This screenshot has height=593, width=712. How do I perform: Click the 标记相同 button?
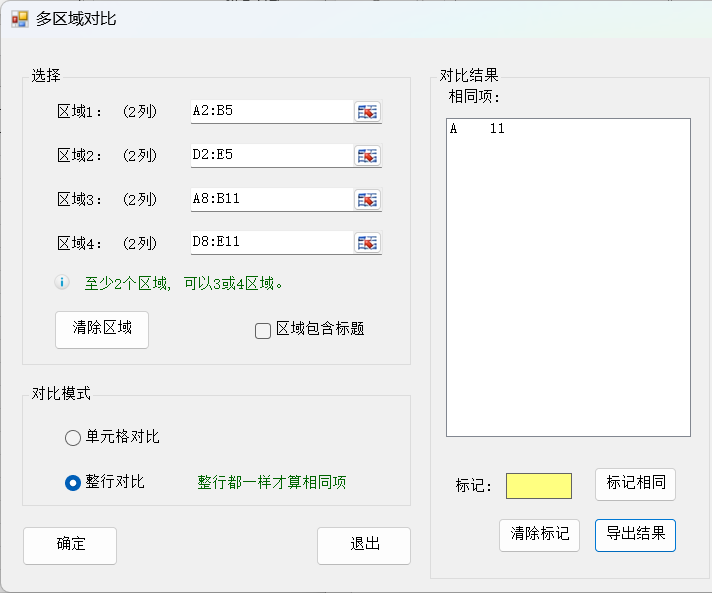coord(635,484)
